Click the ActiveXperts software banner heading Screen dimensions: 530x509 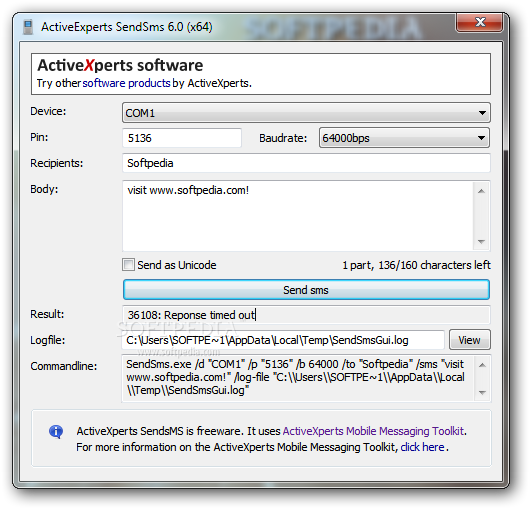tap(120, 66)
